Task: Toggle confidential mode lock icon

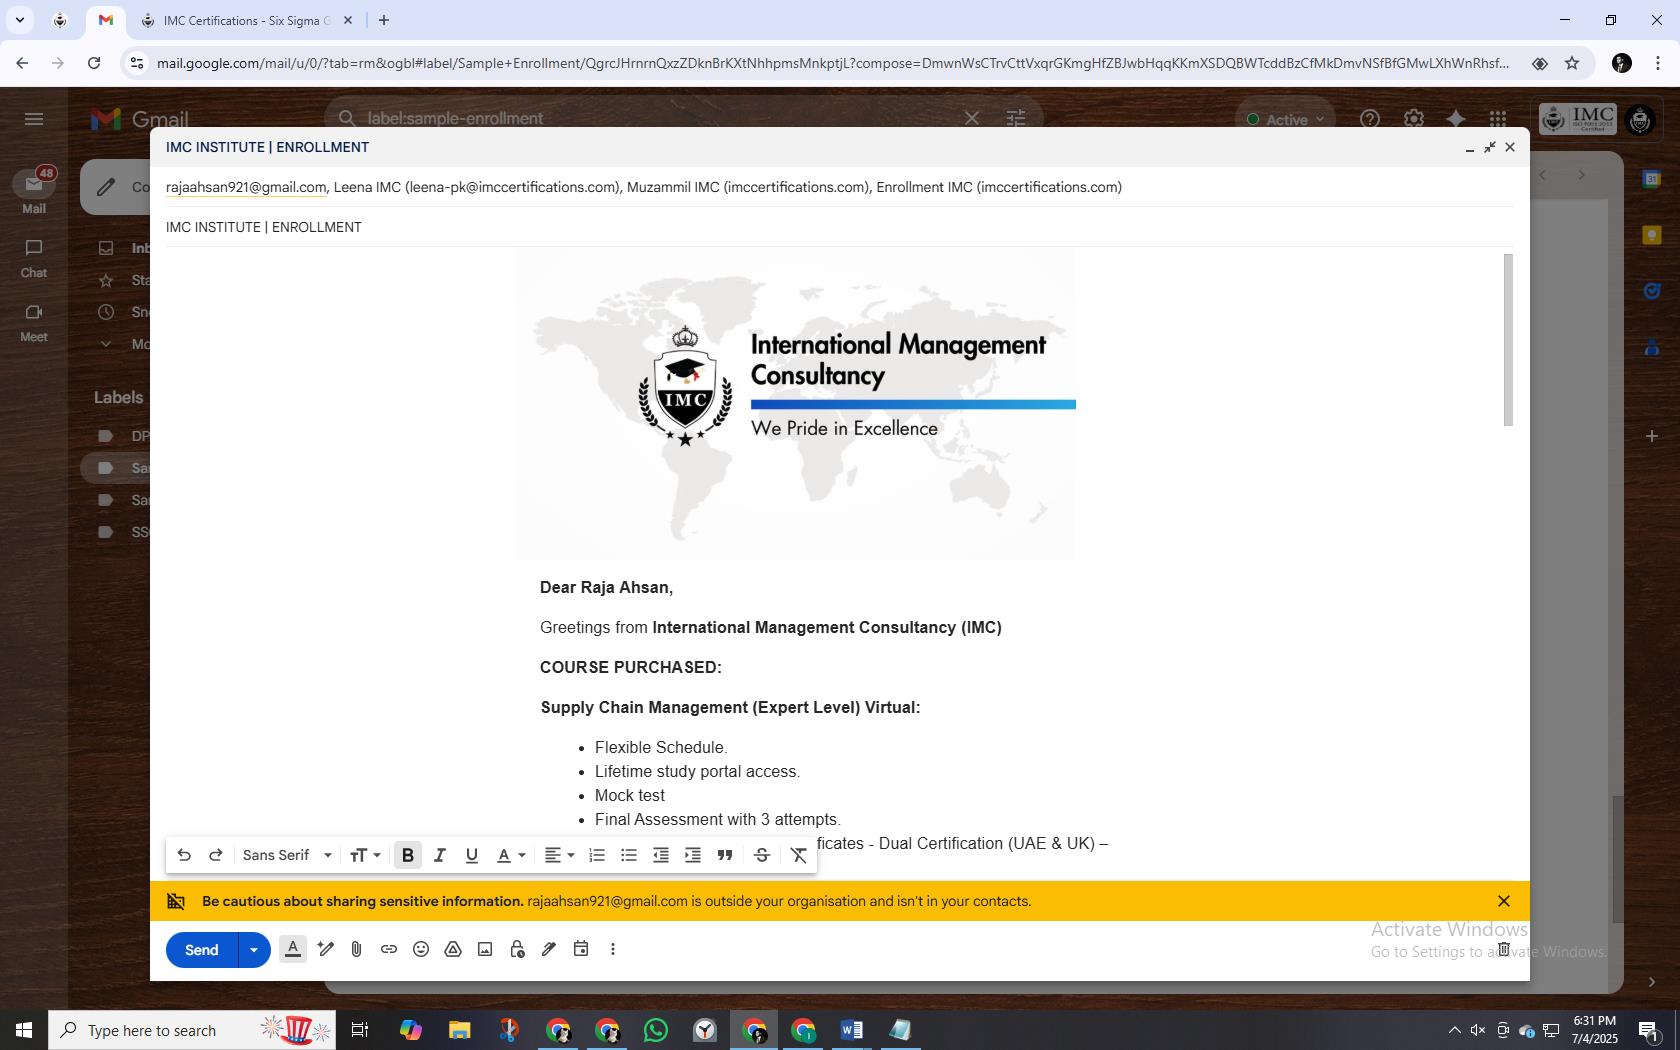Action: [x=517, y=949]
